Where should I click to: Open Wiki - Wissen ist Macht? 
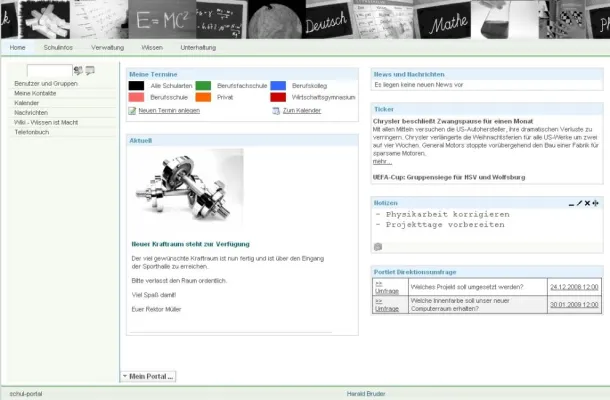click(46, 123)
